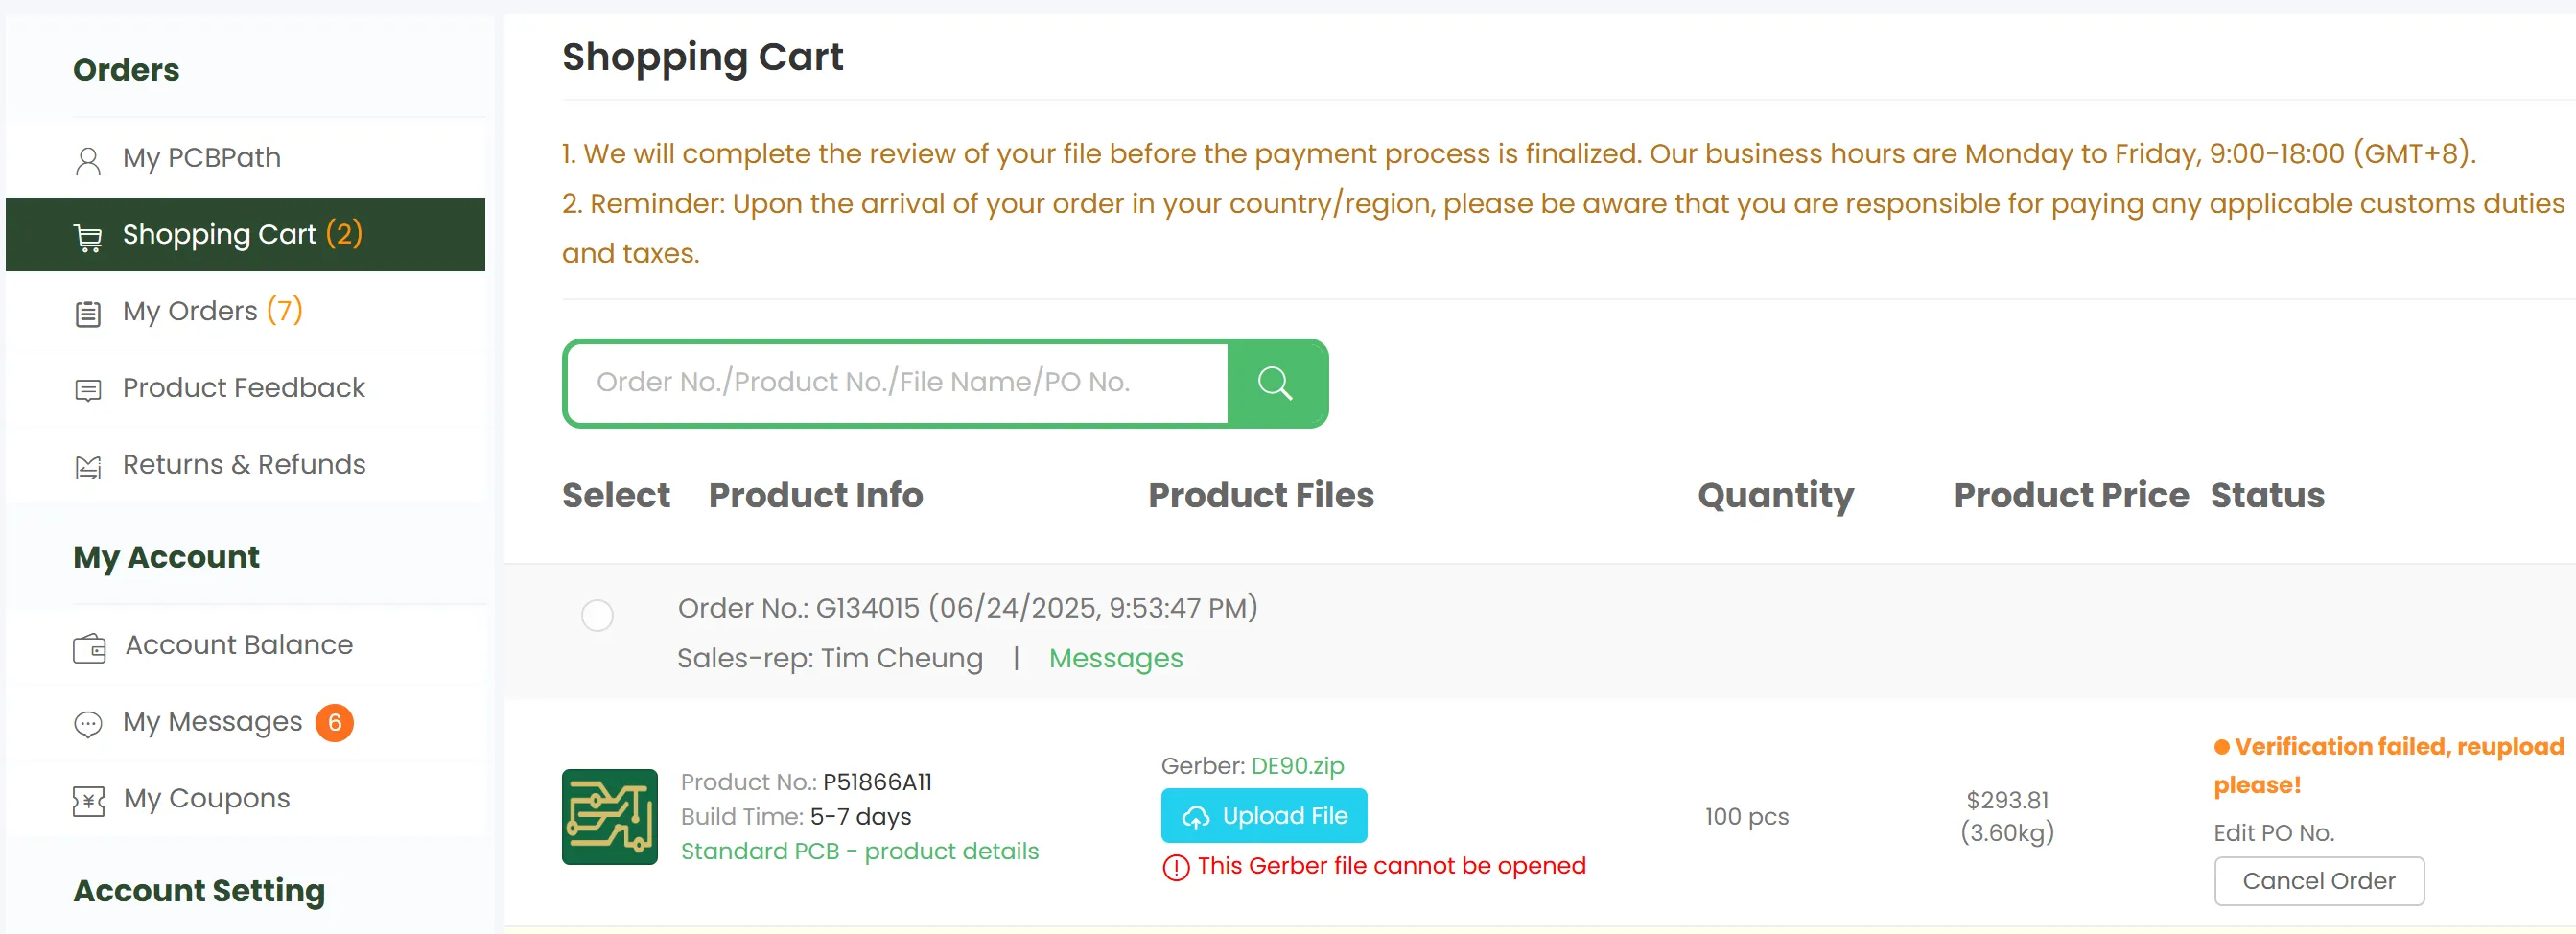View Standard PCB product details link

click(x=859, y=851)
